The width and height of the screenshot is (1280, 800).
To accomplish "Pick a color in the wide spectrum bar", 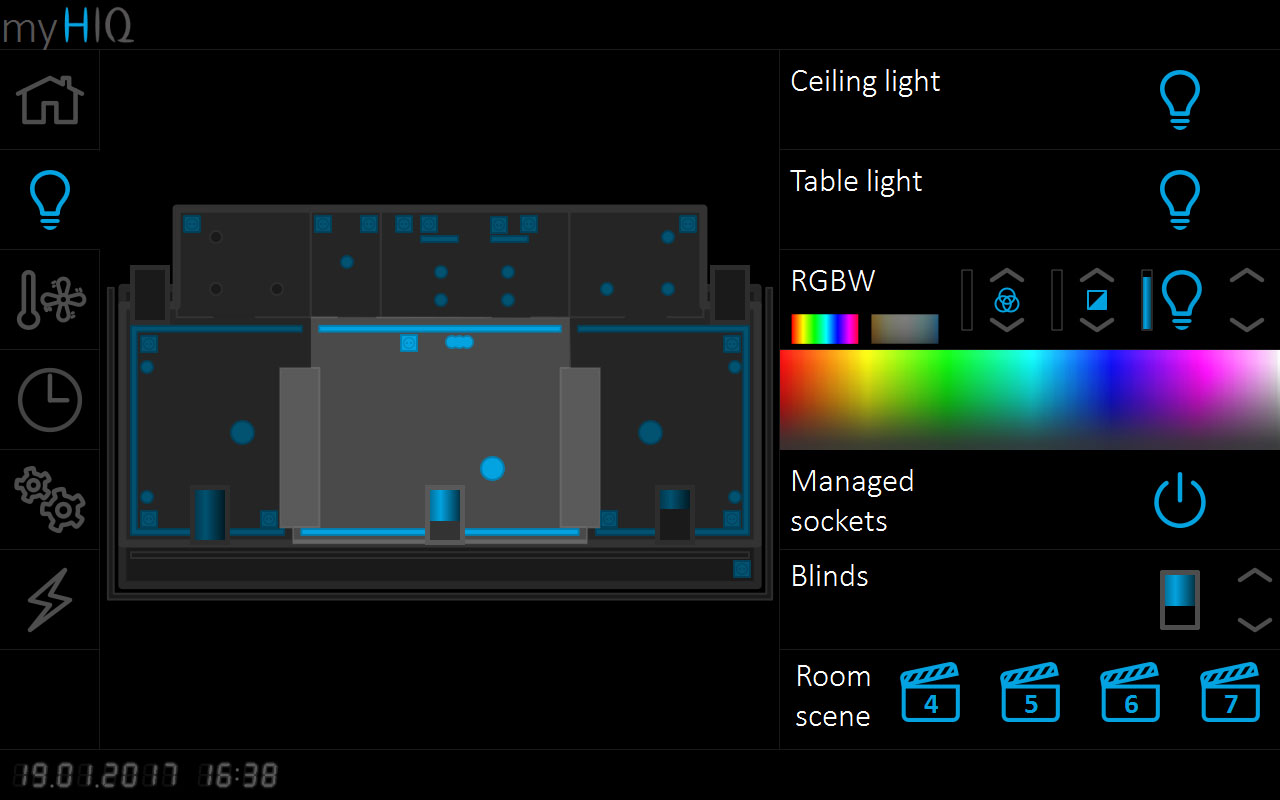I will click(1030, 399).
